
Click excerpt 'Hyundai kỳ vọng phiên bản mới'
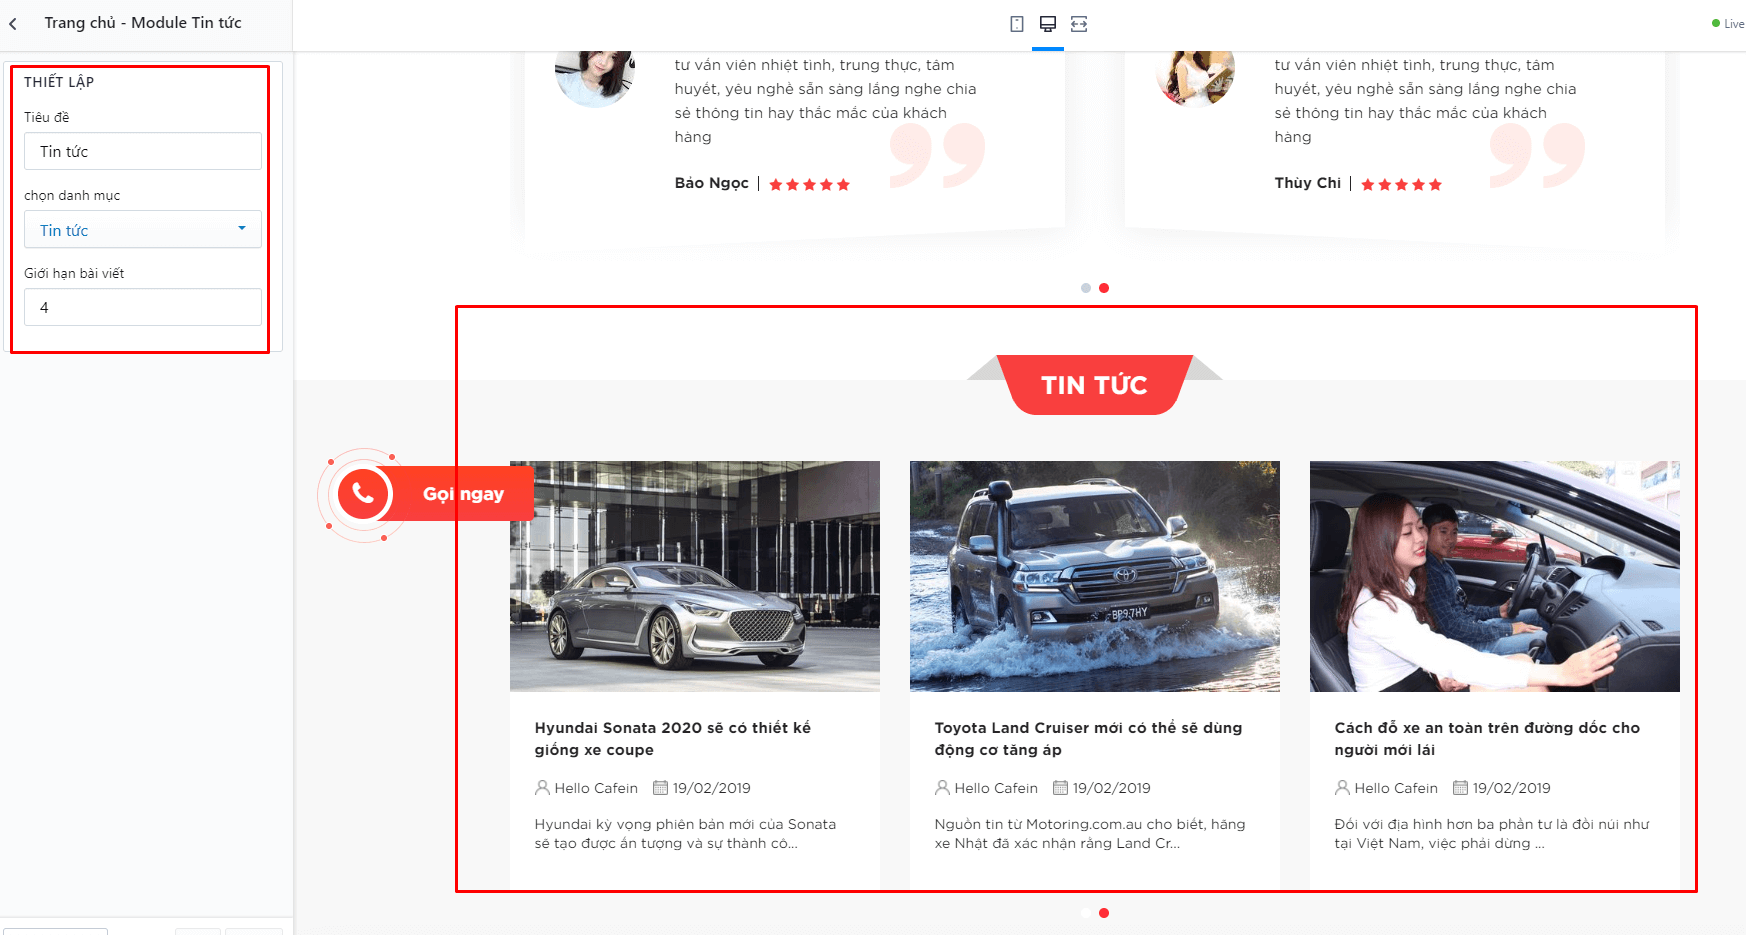(x=685, y=834)
